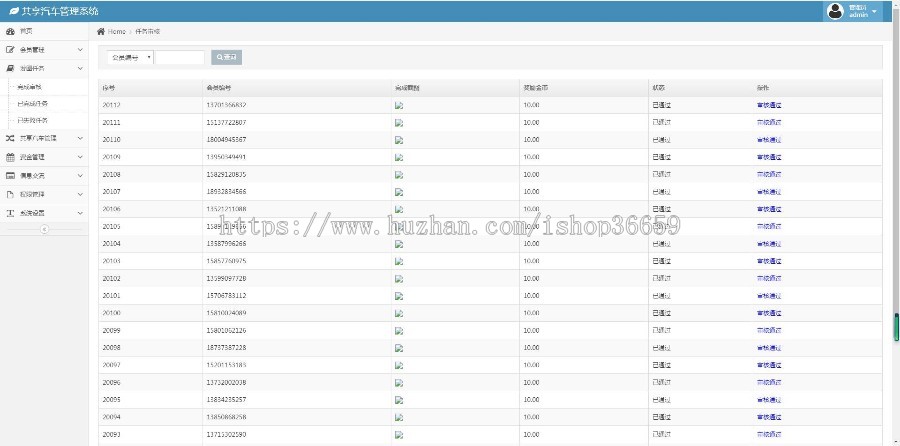This screenshot has width=900, height=446.
Task: Click the reward coins column header
Action: (535, 88)
